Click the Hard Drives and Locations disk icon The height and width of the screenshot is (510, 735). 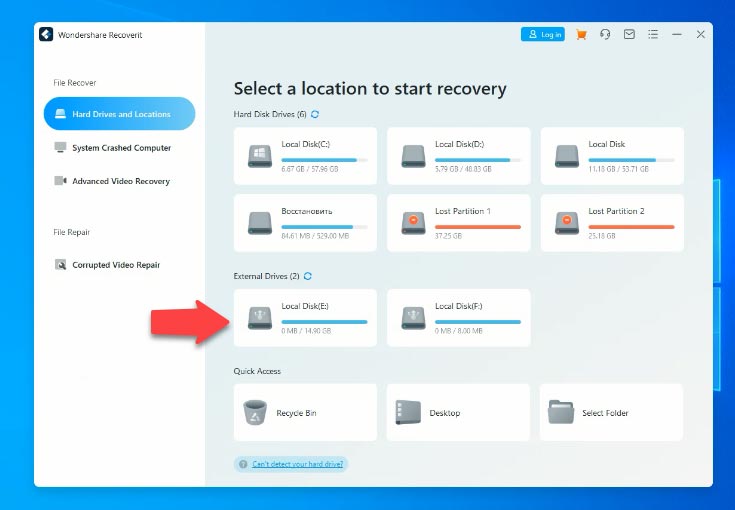pos(60,113)
